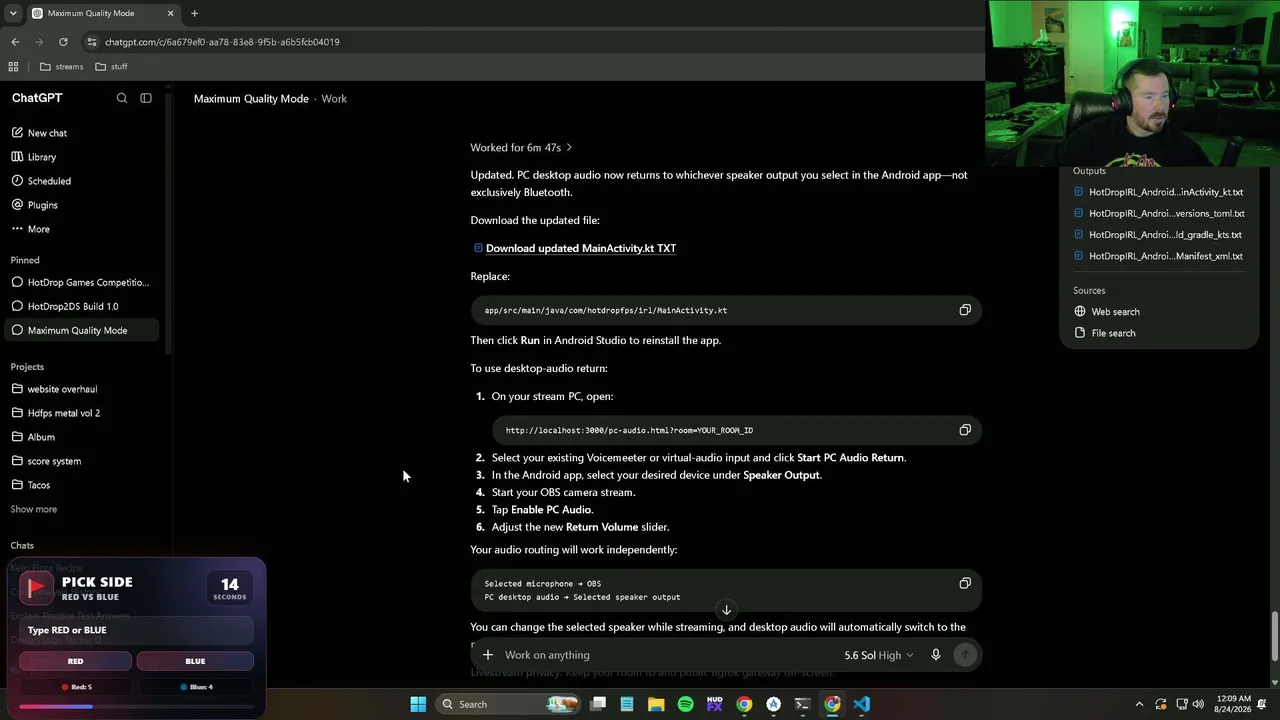This screenshot has height=720, width=1280.
Task: Jump to bottom of conversation arrow
Action: pos(727,609)
